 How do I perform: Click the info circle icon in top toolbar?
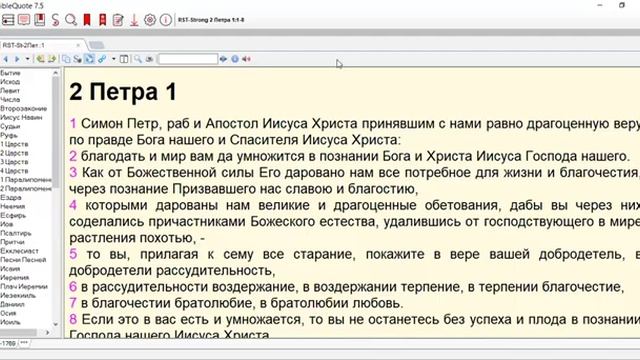pyautogui.click(x=165, y=20)
